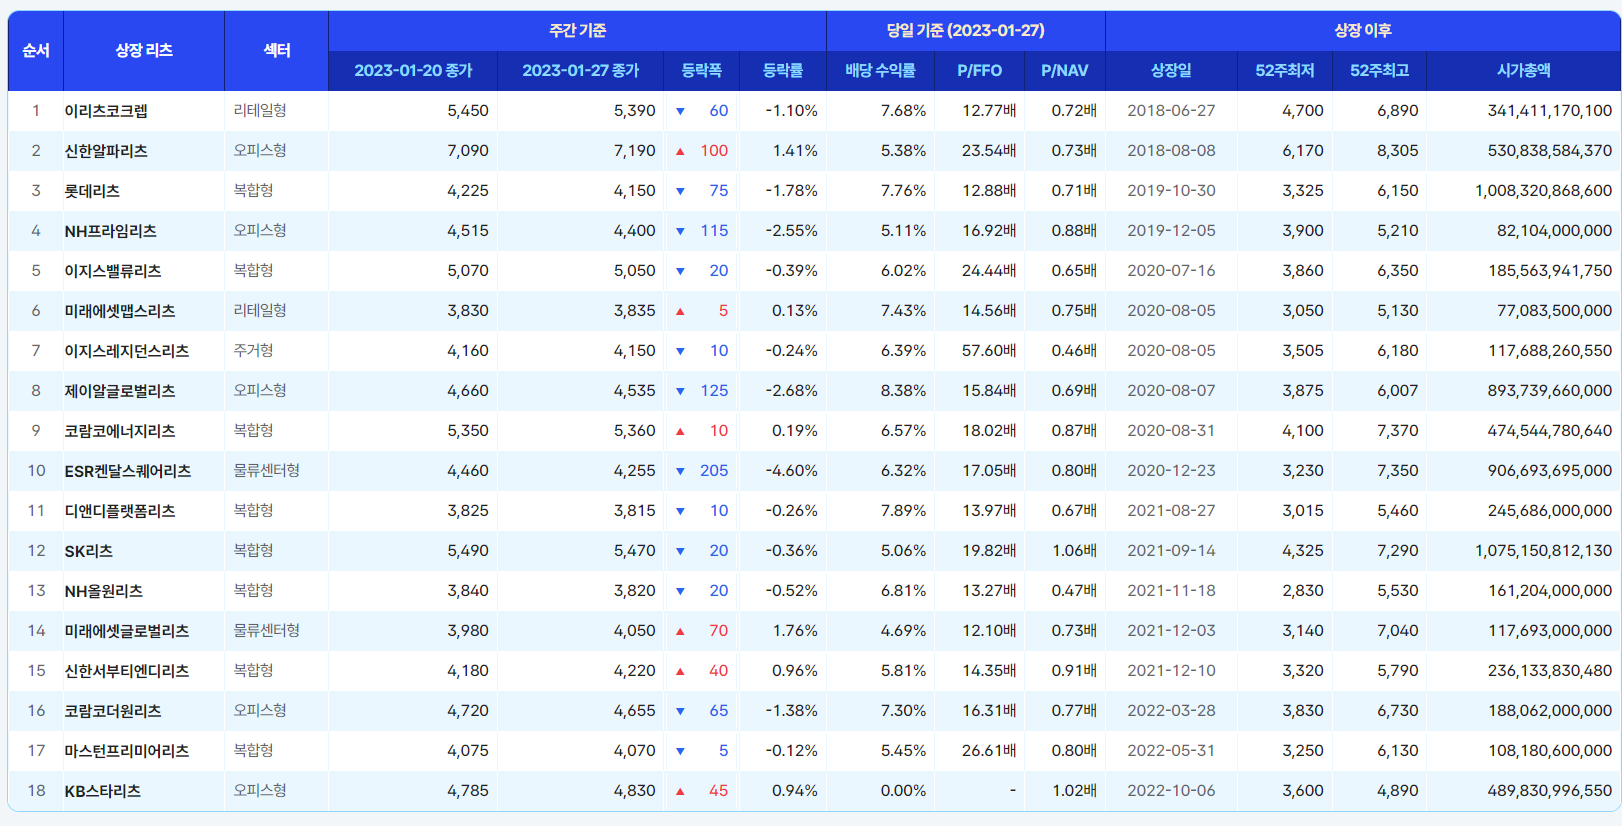
Task: Click the red up arrow in 코람코에너지리츠 row
Action: (x=680, y=431)
